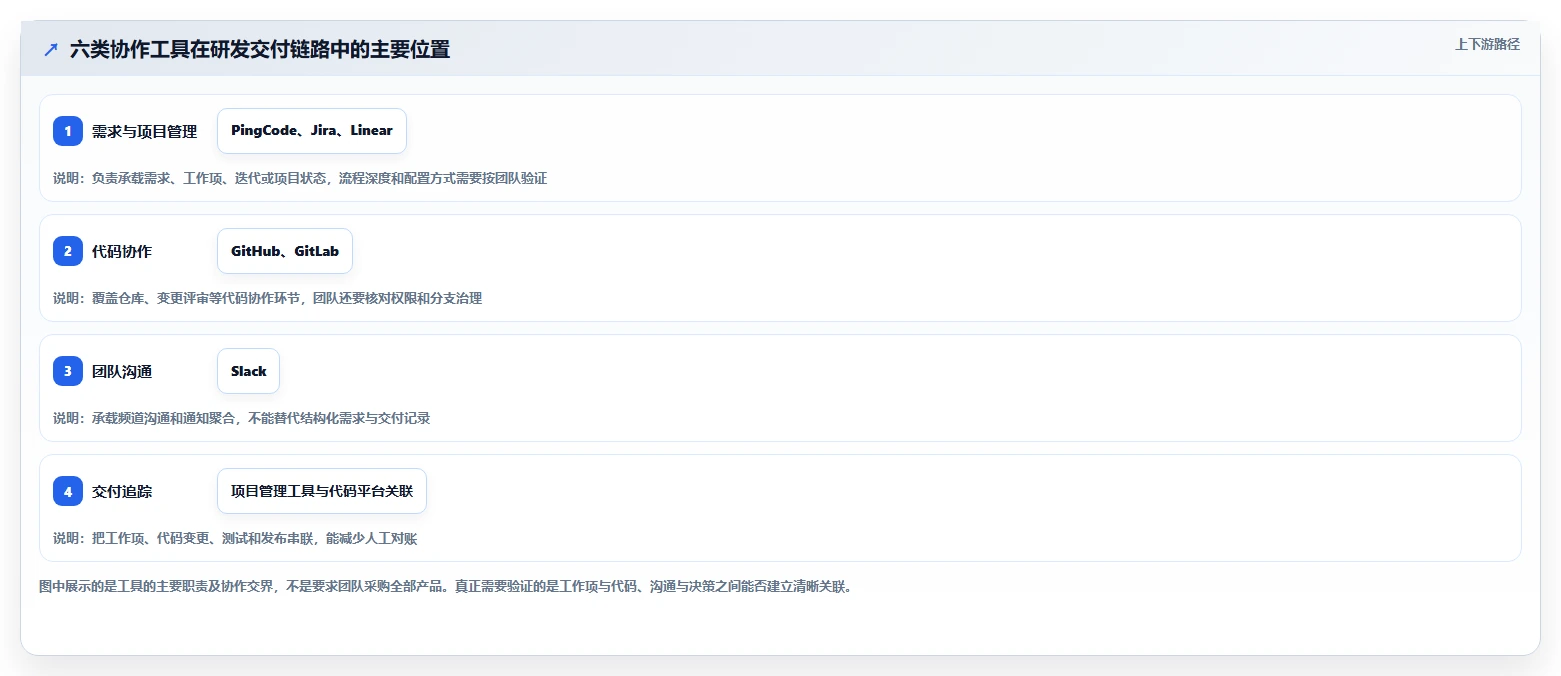Click the number 2 step badge
1561x676 pixels.
(68, 251)
